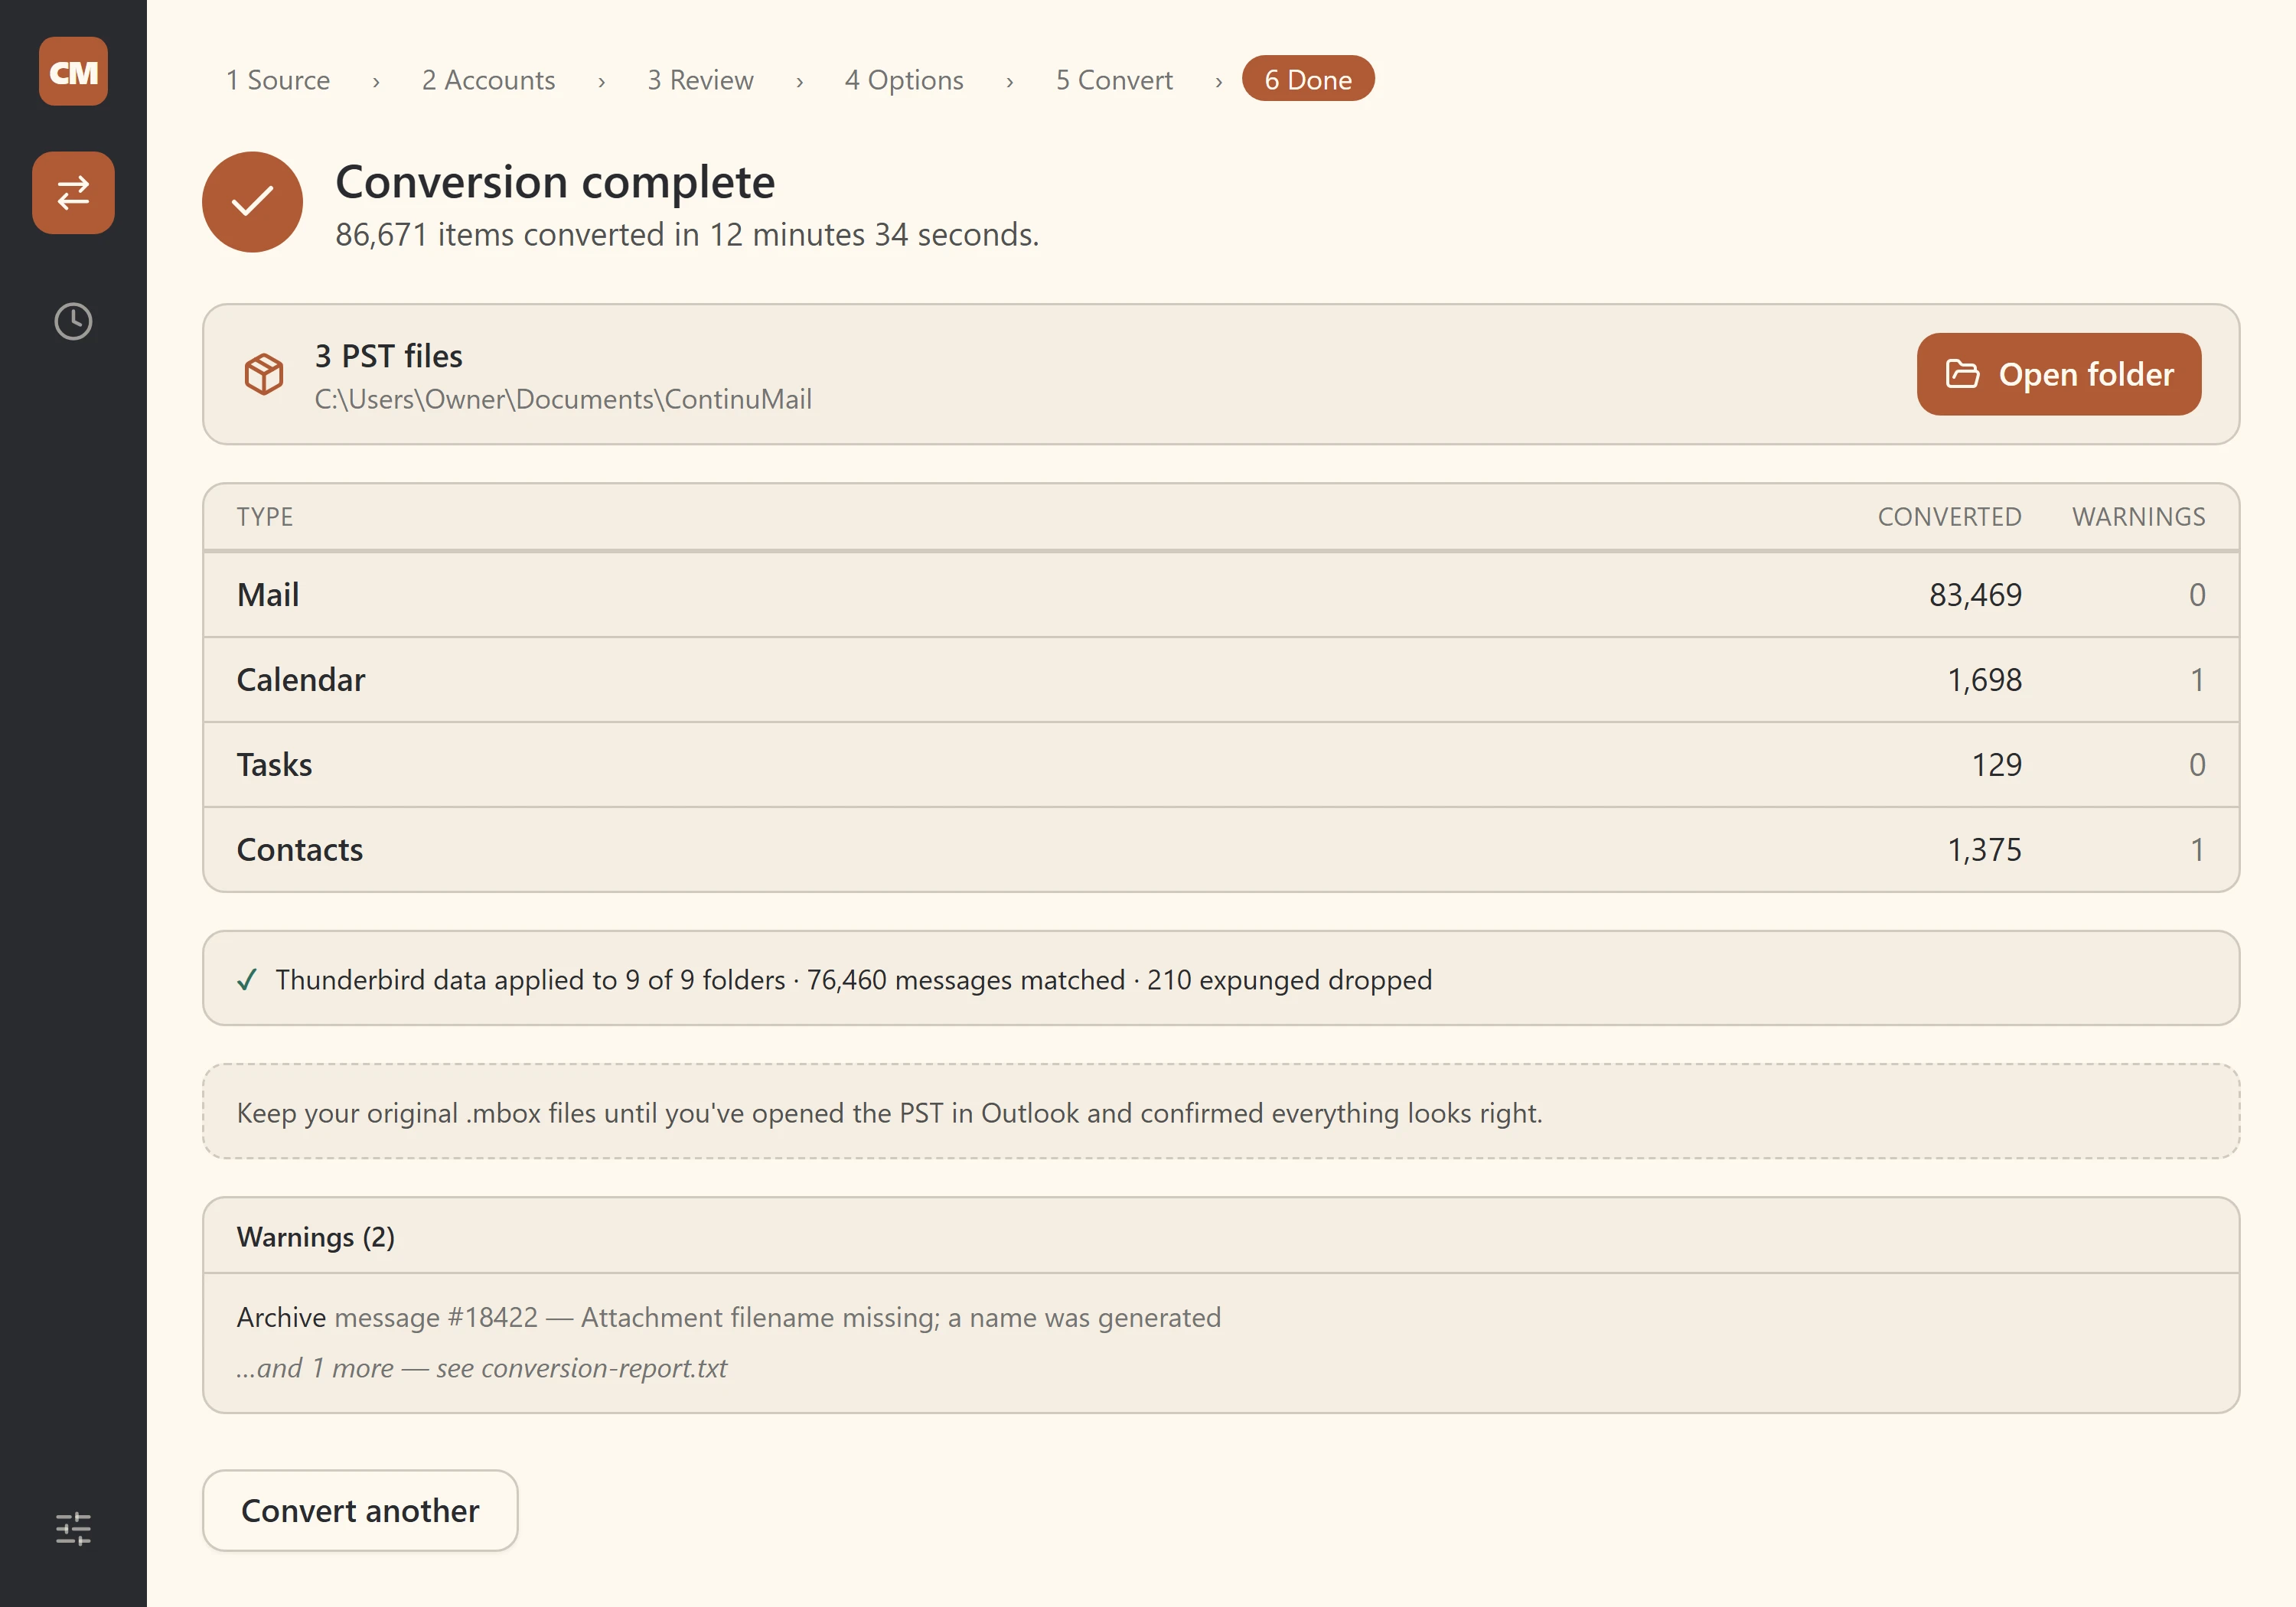This screenshot has width=2296, height=1607.
Task: Select the Calendar row label
Action: click(301, 680)
